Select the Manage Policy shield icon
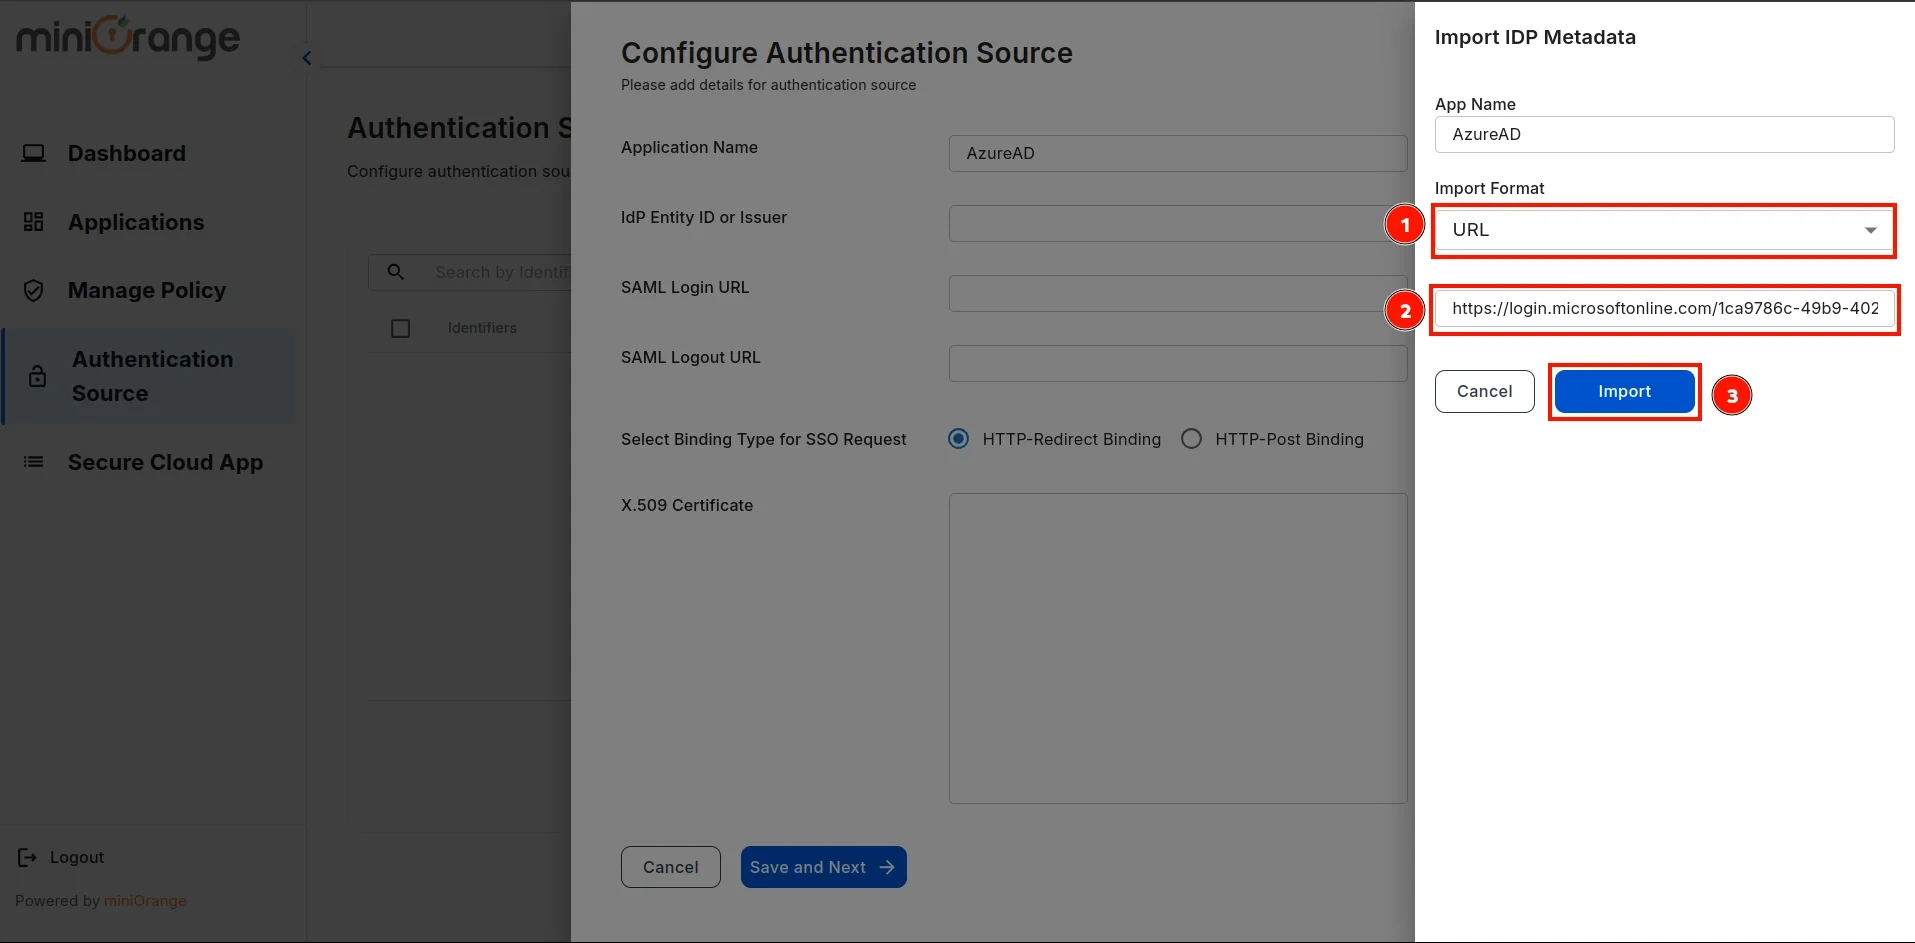 point(35,290)
